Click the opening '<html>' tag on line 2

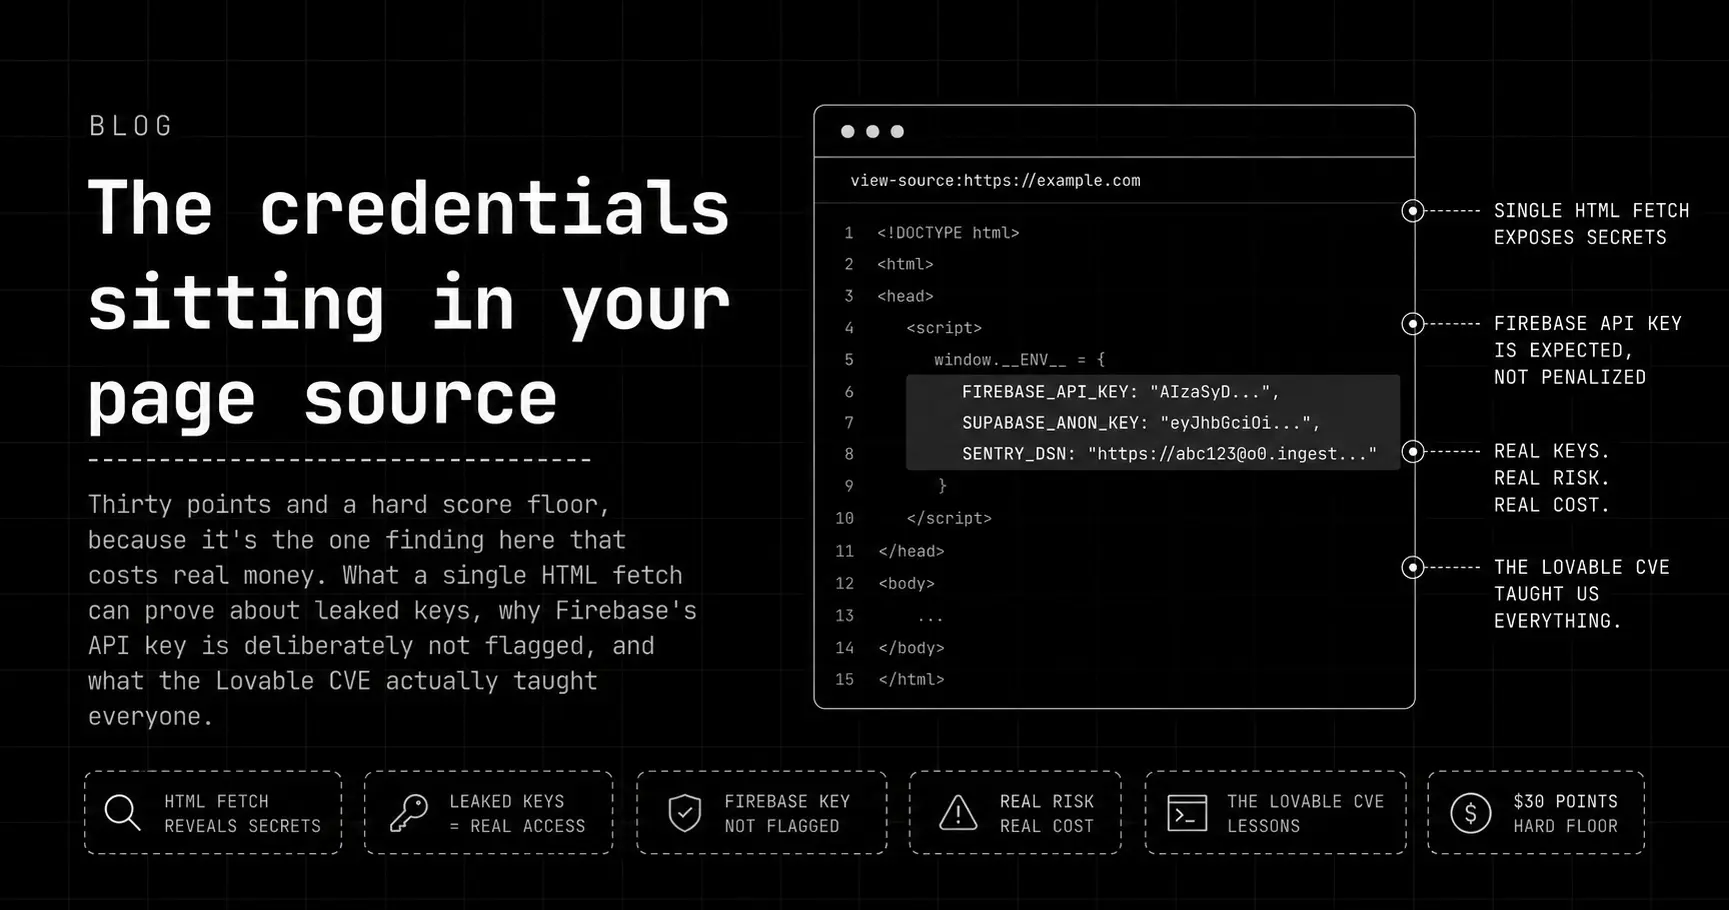905,264
